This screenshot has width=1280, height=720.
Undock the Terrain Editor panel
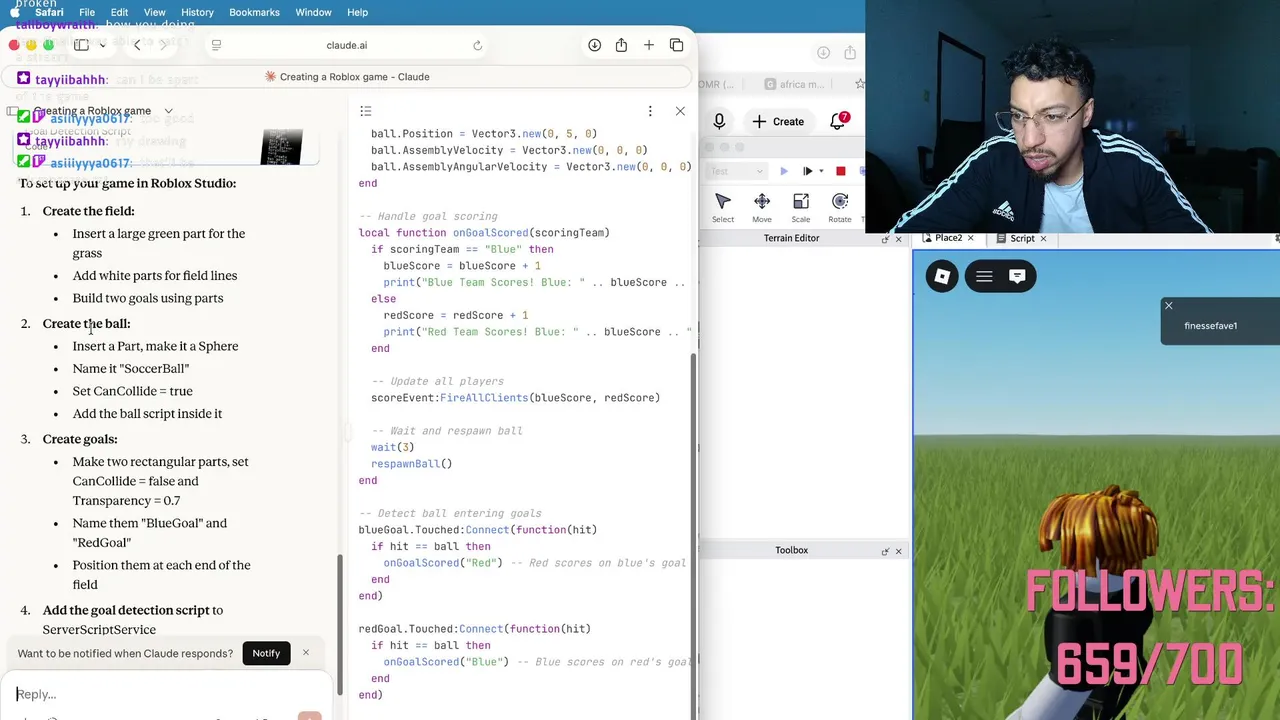coord(885,239)
